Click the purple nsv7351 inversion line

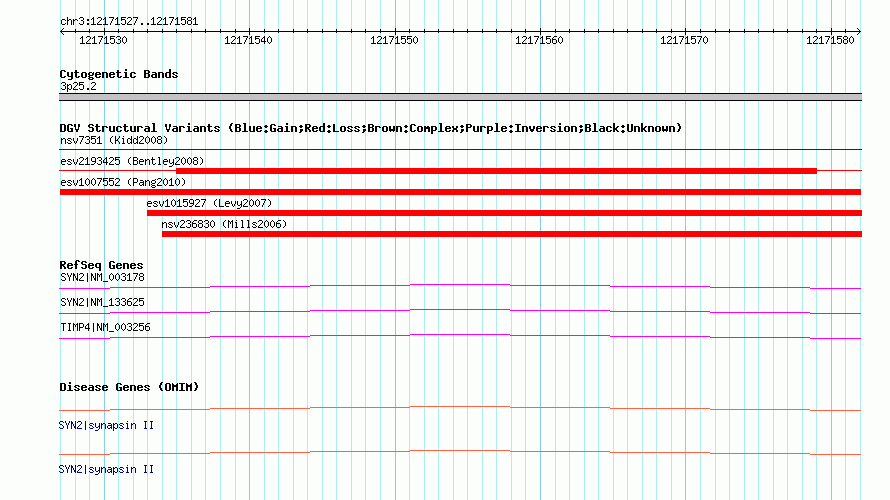pos(460,149)
